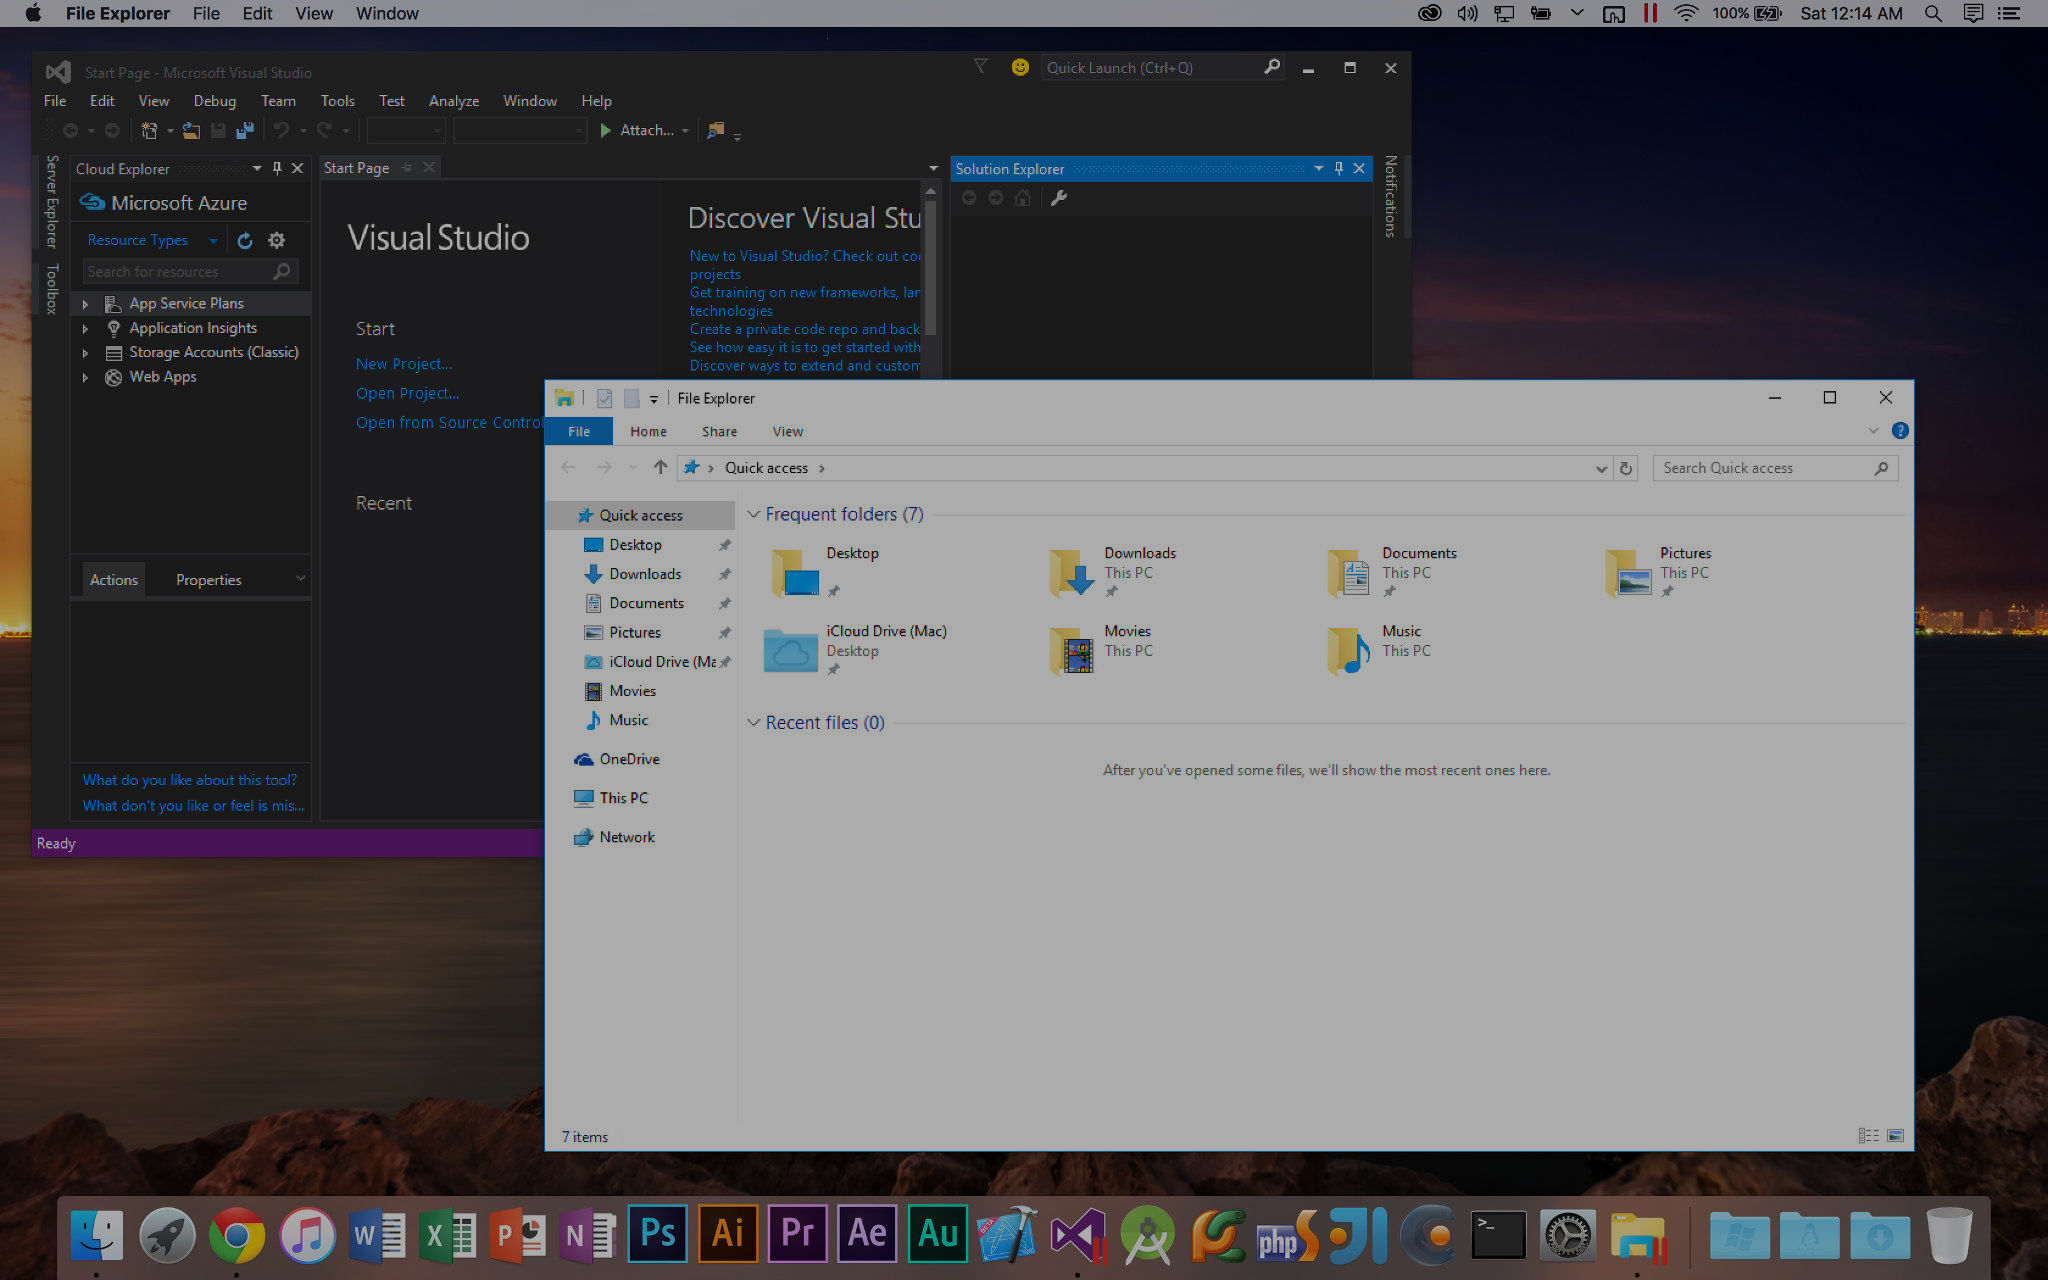The width and height of the screenshot is (2048, 1280).
Task: Switch to the View ribbon tab
Action: pyautogui.click(x=787, y=432)
